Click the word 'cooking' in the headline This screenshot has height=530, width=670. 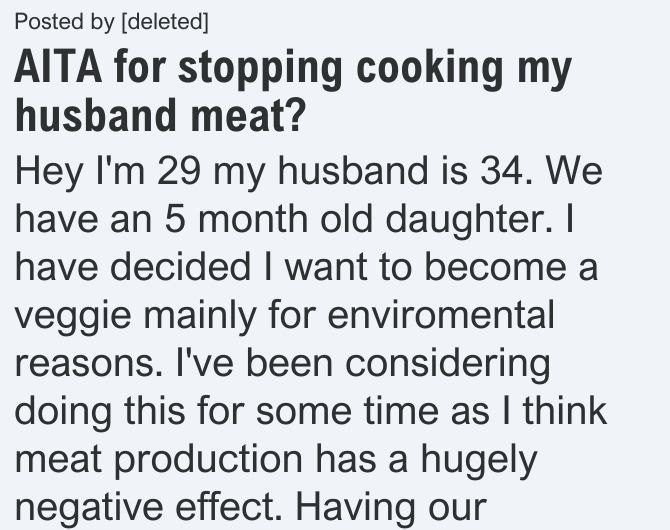pos(429,69)
